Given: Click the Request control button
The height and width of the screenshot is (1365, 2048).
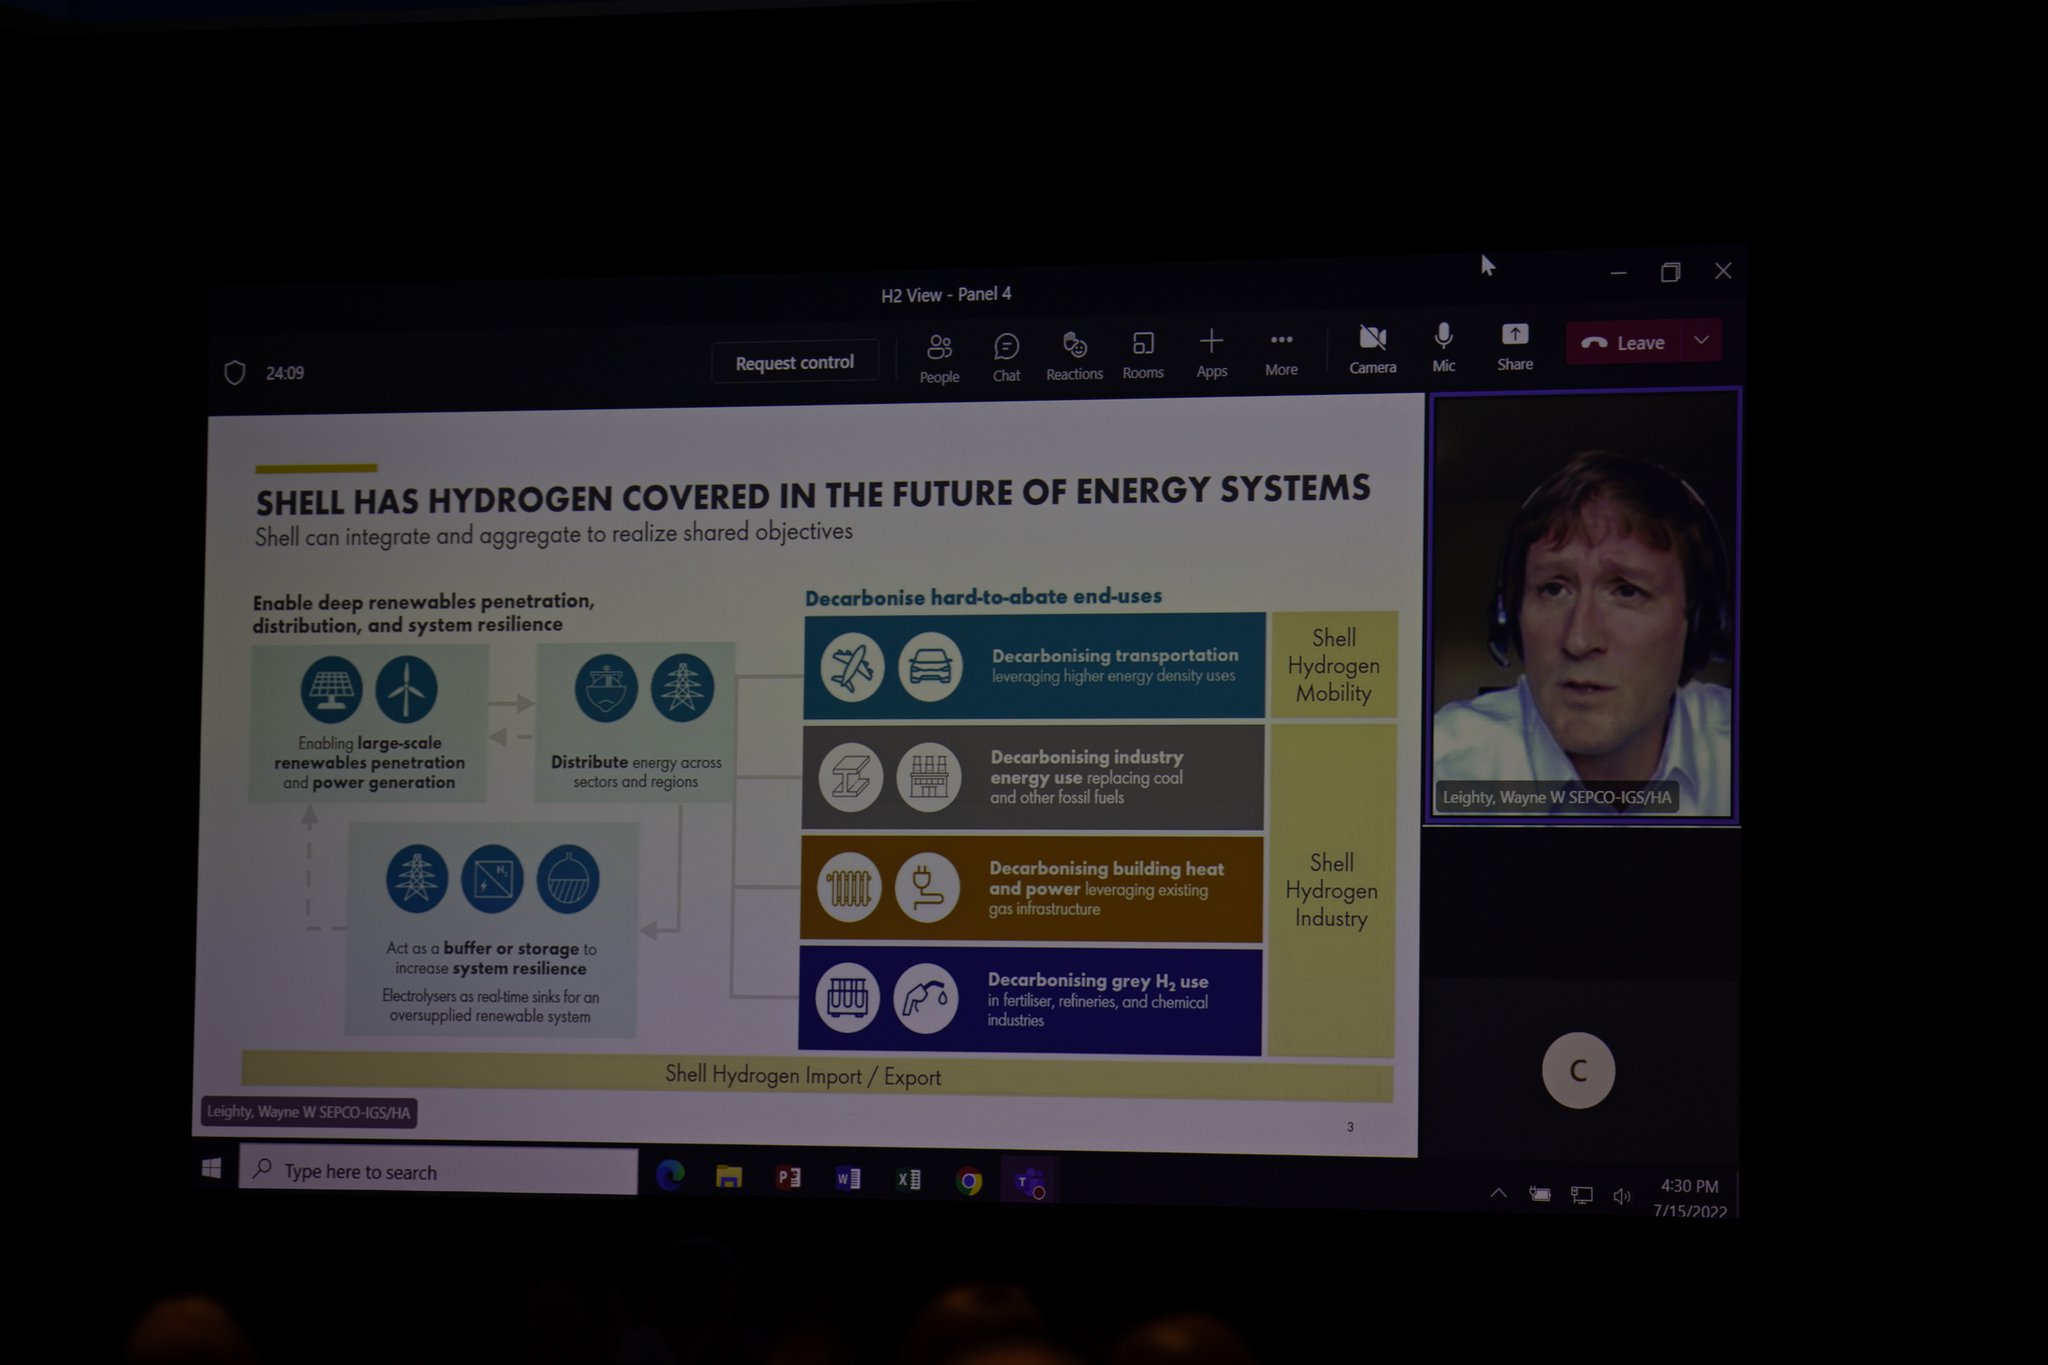Looking at the screenshot, I should coord(795,362).
